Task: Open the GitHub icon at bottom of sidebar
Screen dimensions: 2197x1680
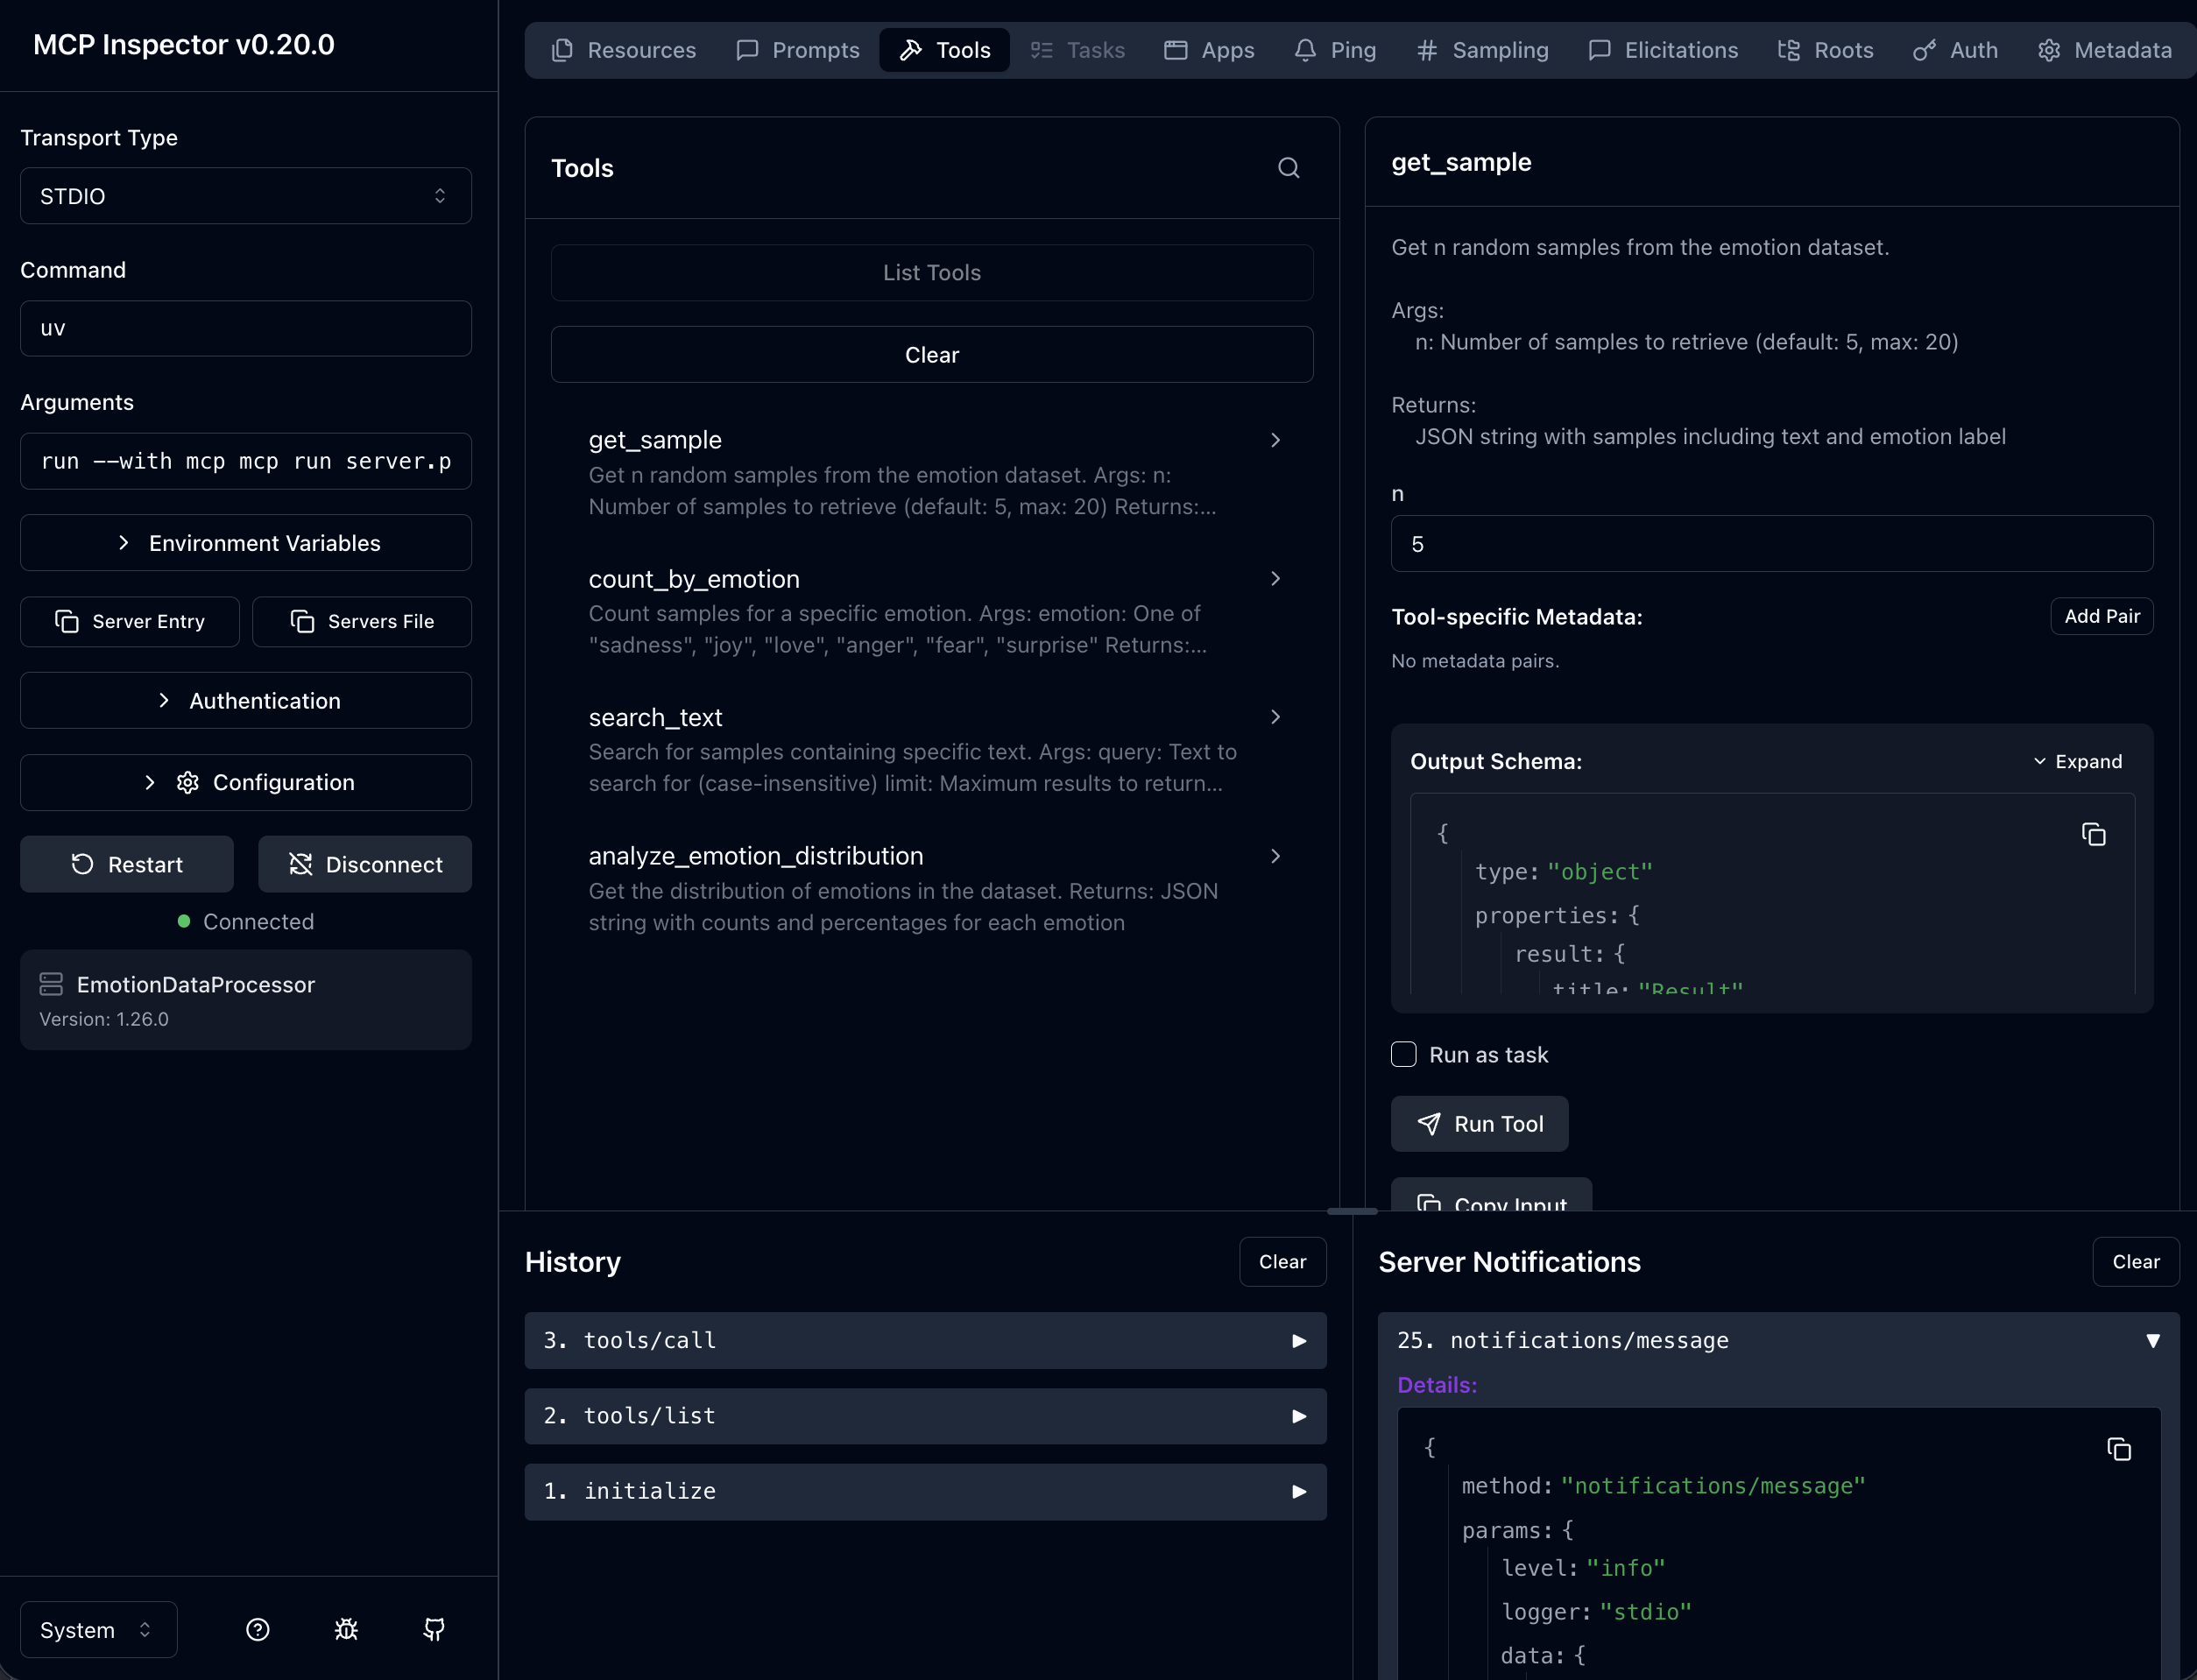Action: [433, 1629]
